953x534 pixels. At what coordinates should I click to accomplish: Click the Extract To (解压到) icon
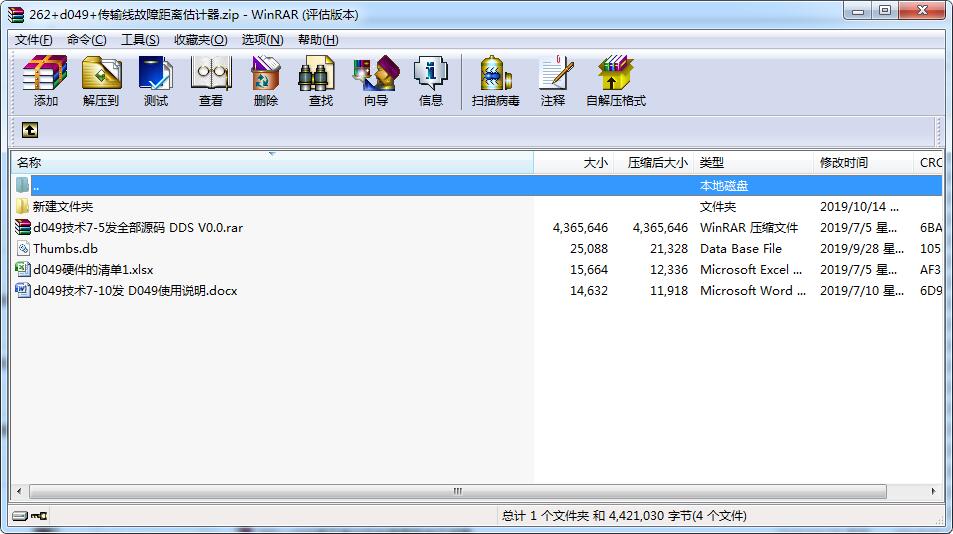pos(101,81)
